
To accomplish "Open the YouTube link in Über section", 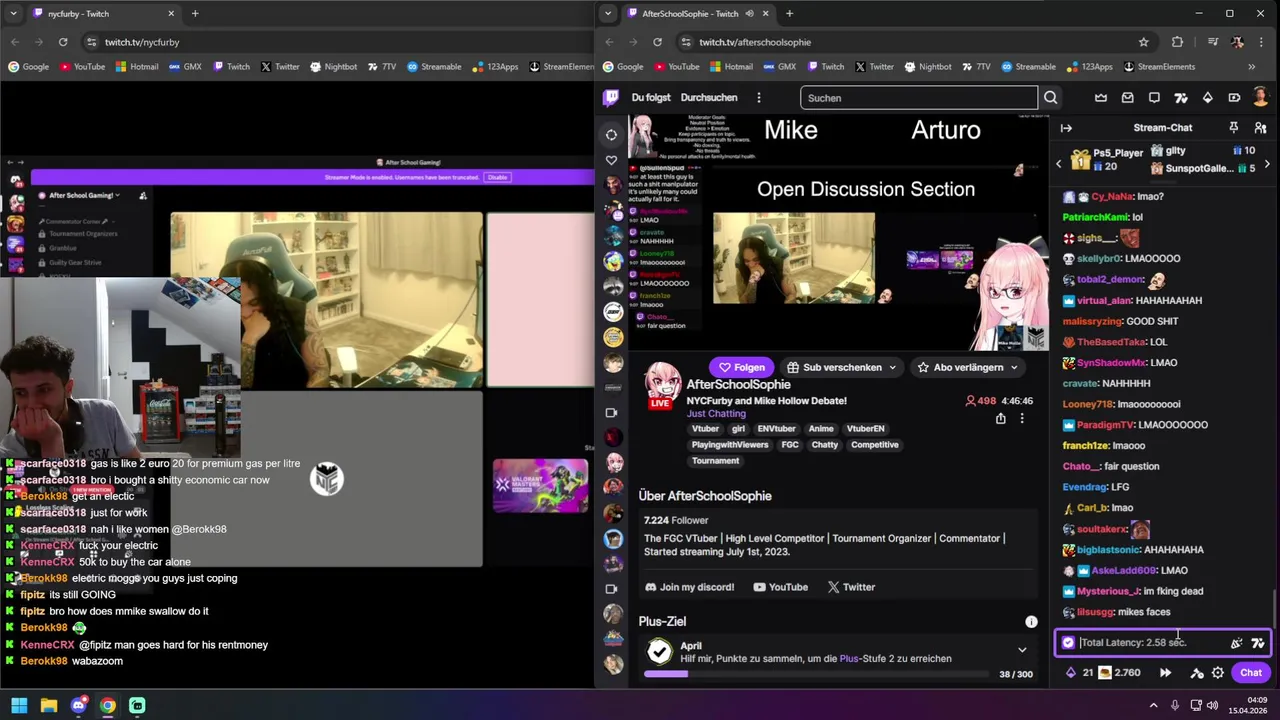I will [780, 587].
